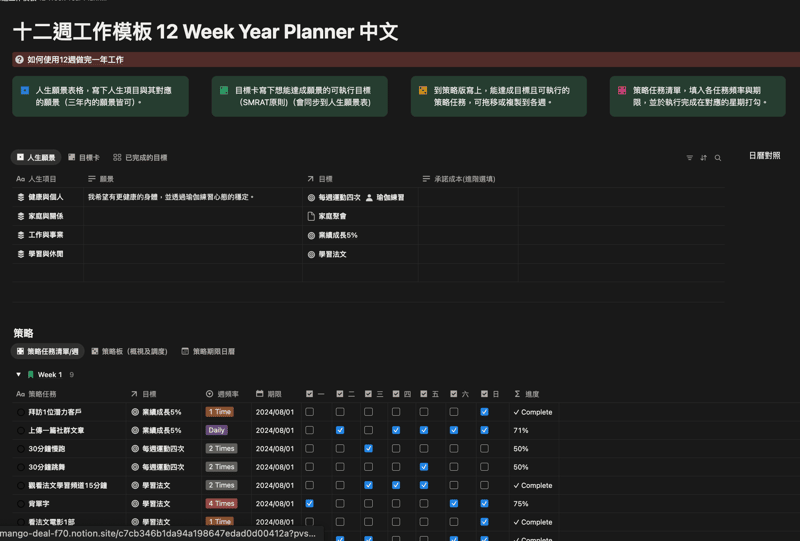Click the filter icon in 人生願景 toolbar

689,158
